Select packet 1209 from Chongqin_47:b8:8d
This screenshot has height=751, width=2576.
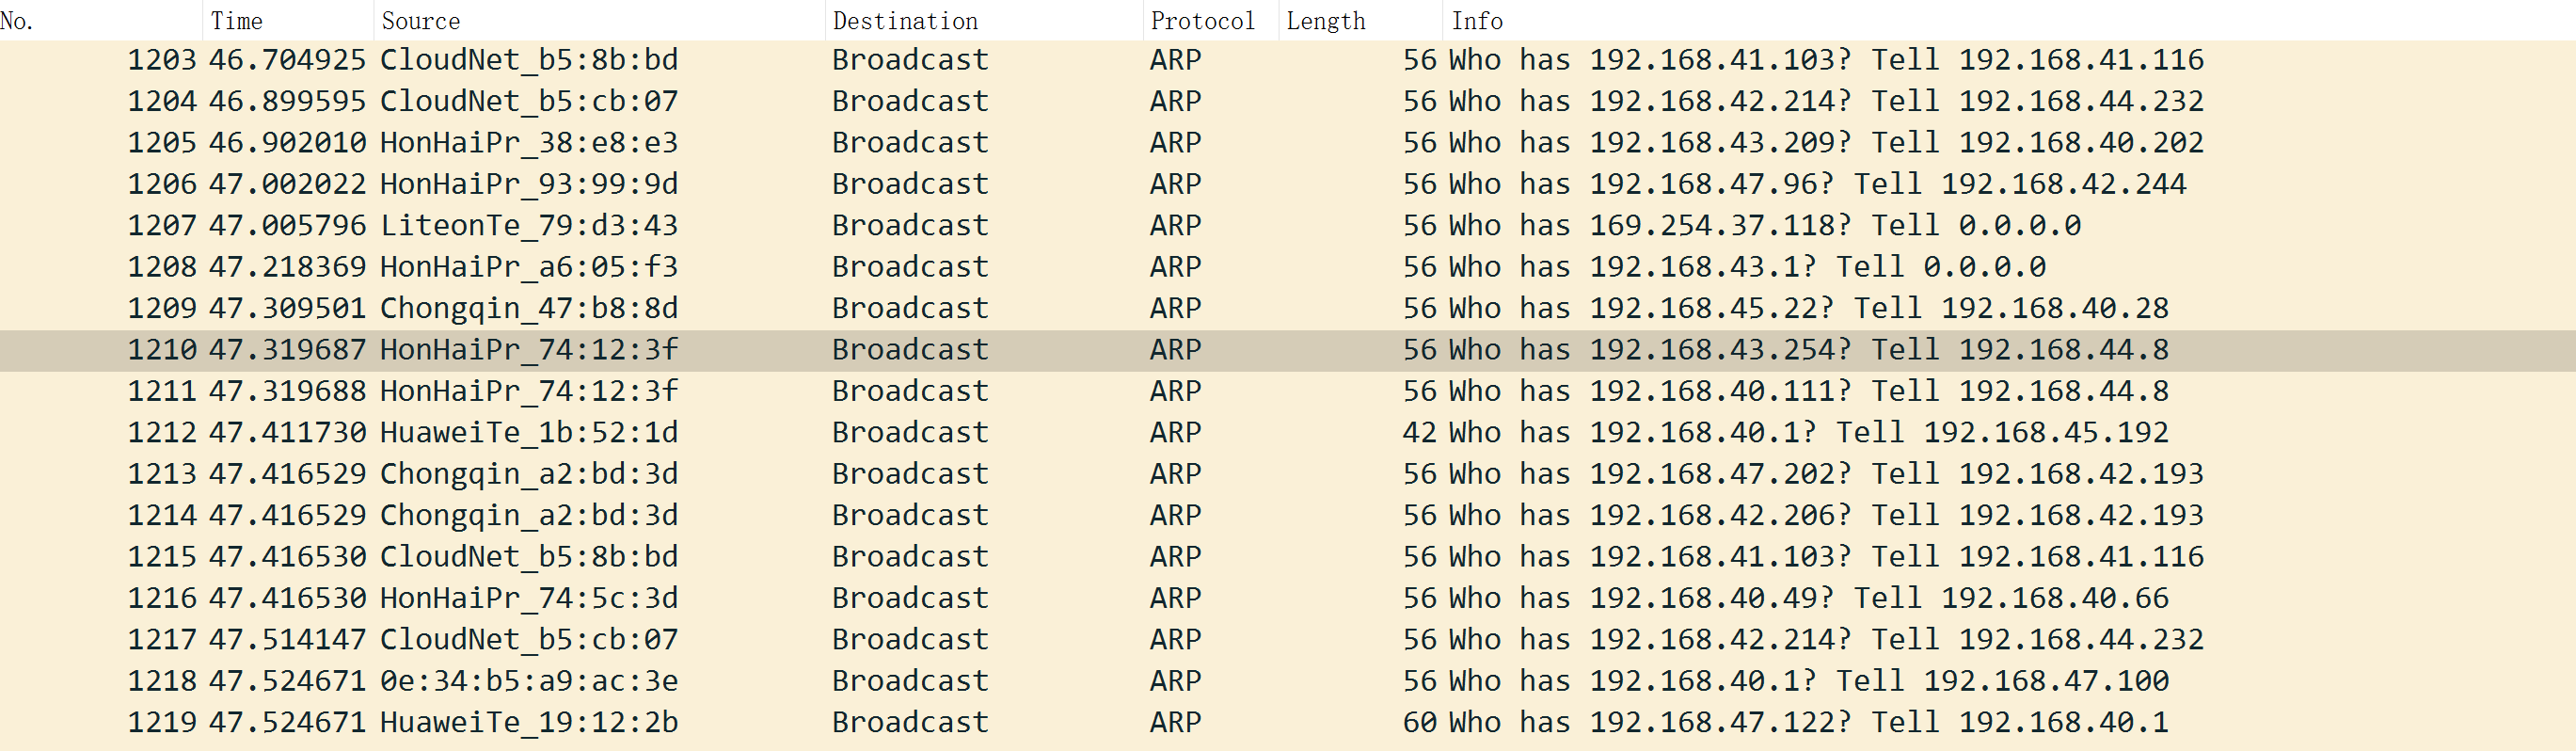(528, 308)
